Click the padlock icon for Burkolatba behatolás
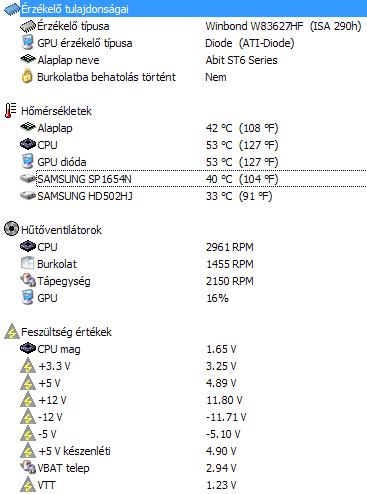 pos(27,76)
